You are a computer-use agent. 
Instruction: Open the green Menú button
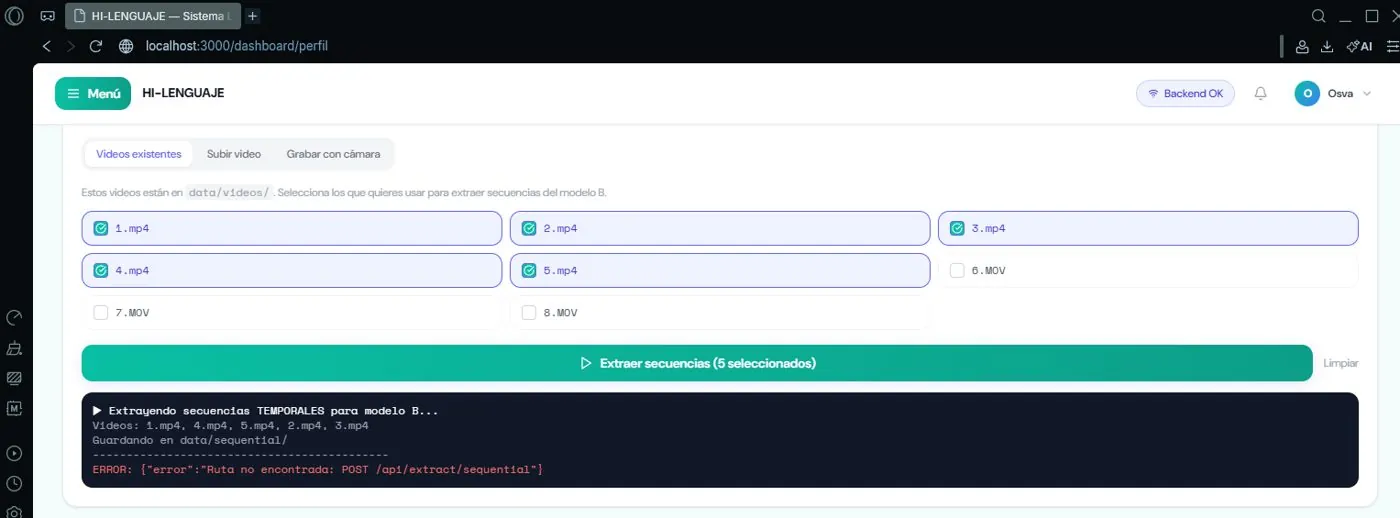93,93
